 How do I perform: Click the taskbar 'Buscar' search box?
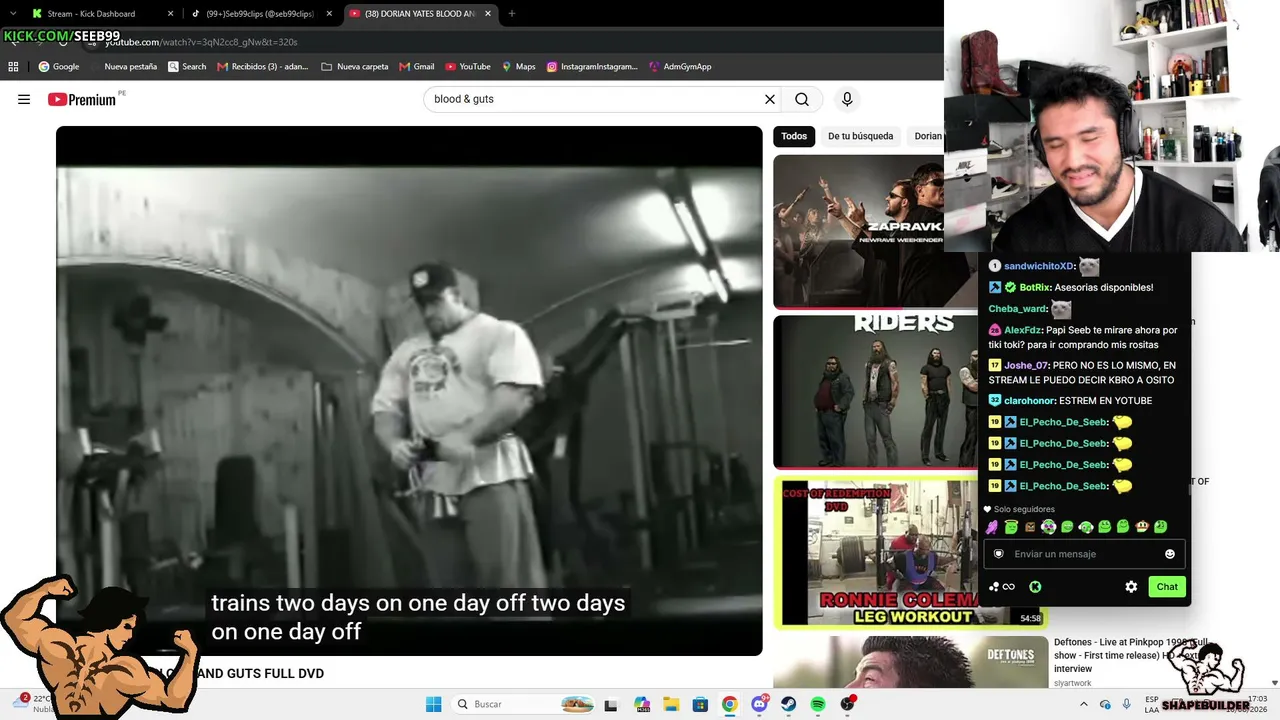coord(522,704)
